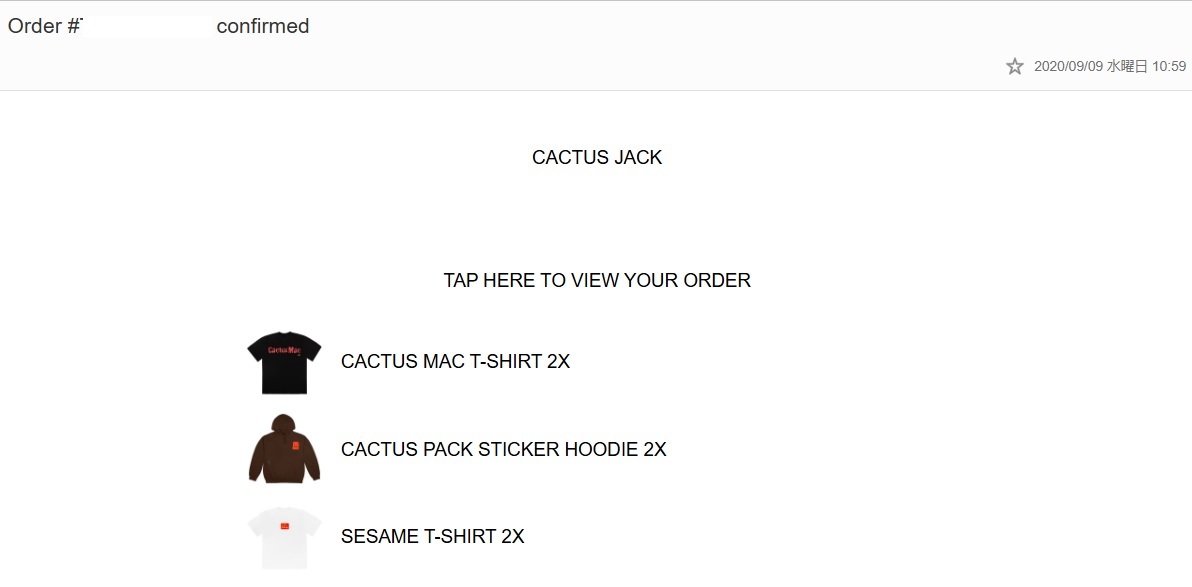Open the white Sesame T-shirt thumbnail

(x=284, y=537)
